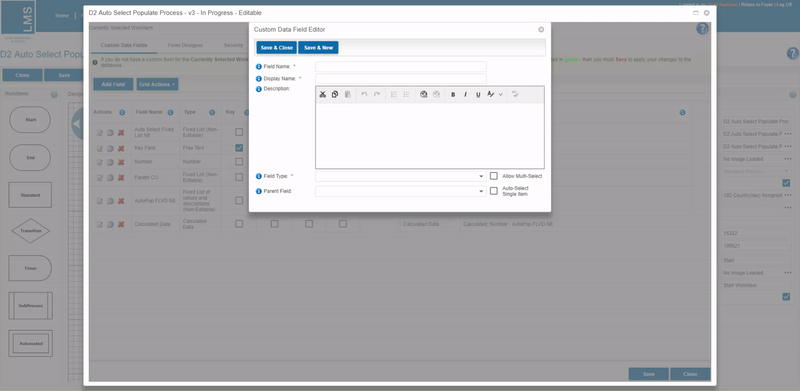Viewport: 800px width, 391px height.
Task: Click the Save & Close button
Action: [277, 47]
